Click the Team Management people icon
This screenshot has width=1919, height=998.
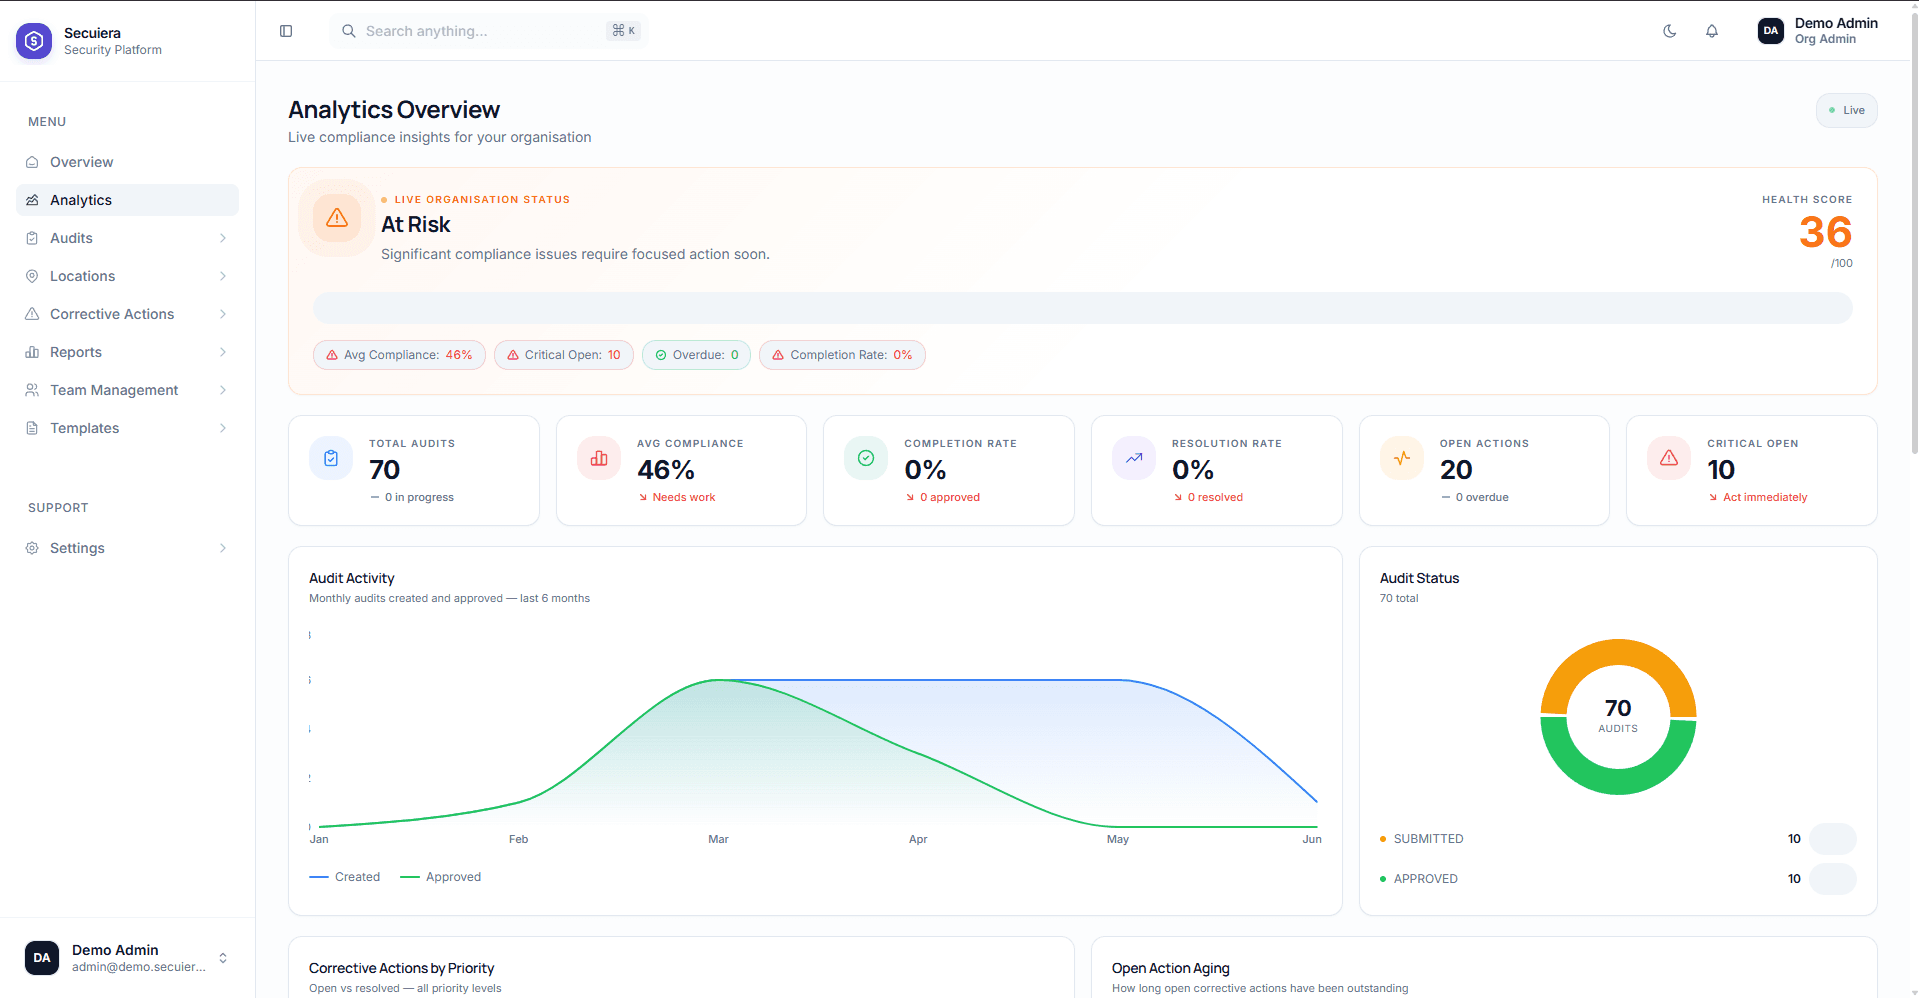coord(32,390)
